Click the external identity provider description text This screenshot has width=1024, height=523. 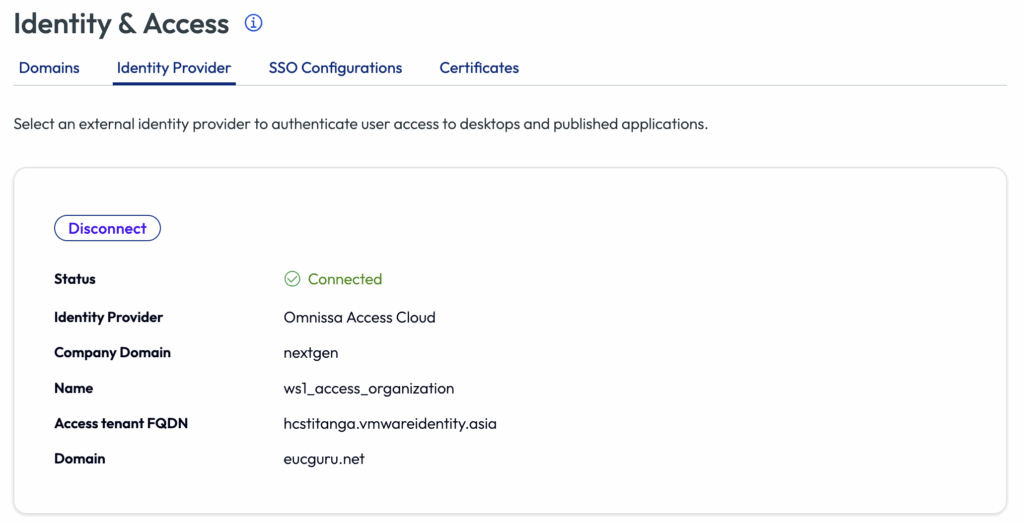point(361,125)
